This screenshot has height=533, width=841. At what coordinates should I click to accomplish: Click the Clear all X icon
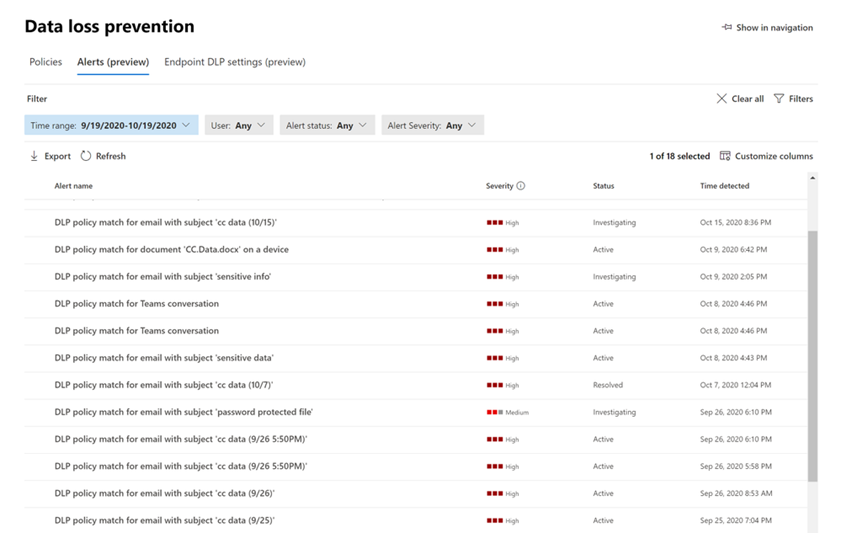tap(722, 99)
